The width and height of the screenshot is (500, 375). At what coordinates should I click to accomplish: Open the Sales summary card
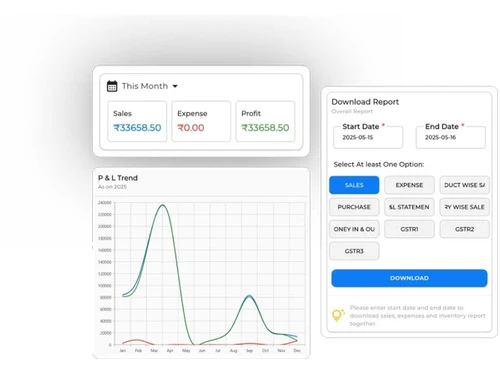click(137, 121)
